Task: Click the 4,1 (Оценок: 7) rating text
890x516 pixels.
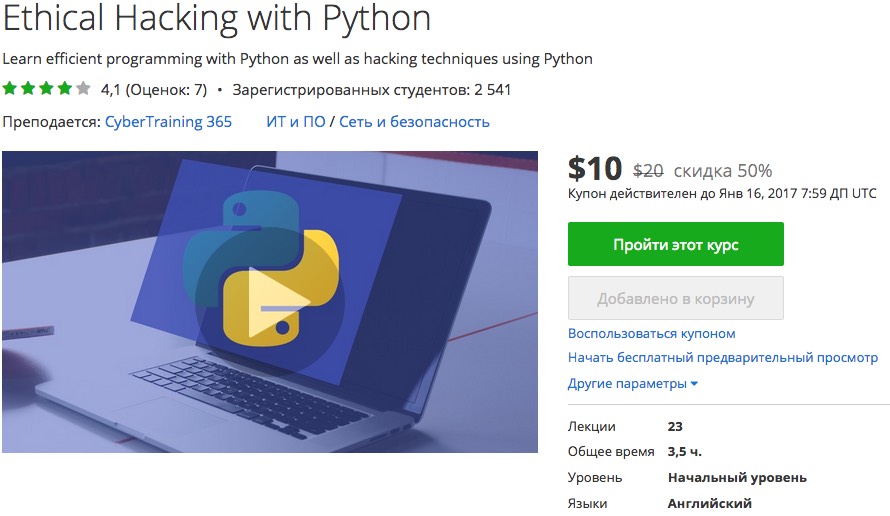Action: point(154,89)
